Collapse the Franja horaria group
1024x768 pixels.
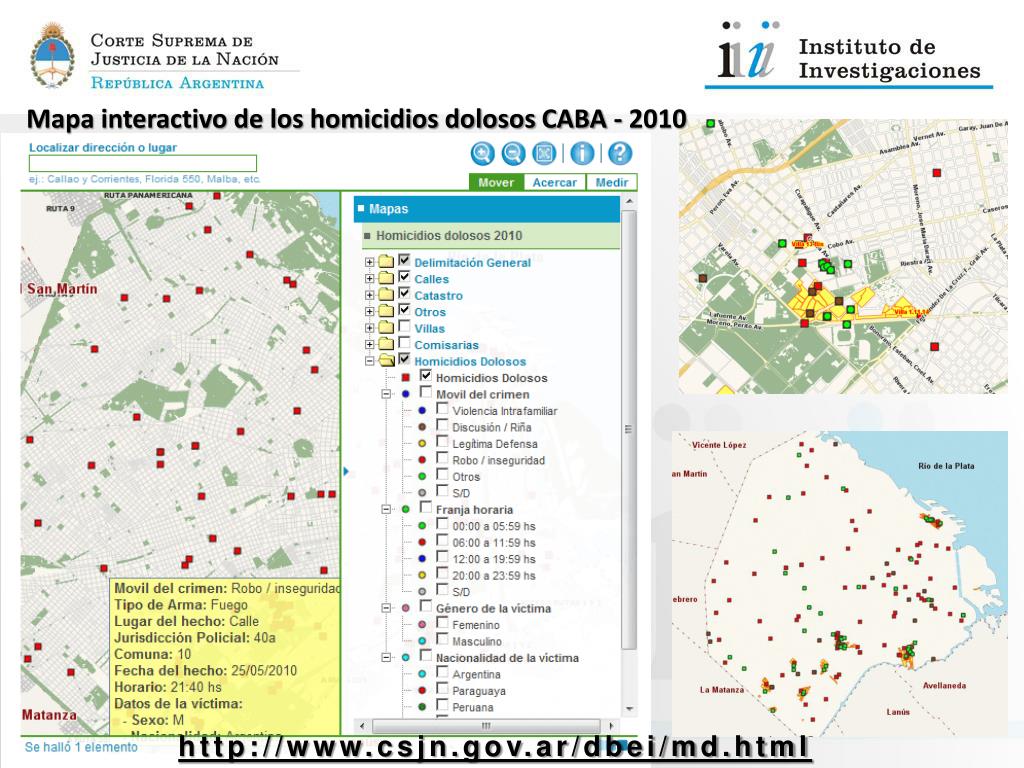(387, 509)
